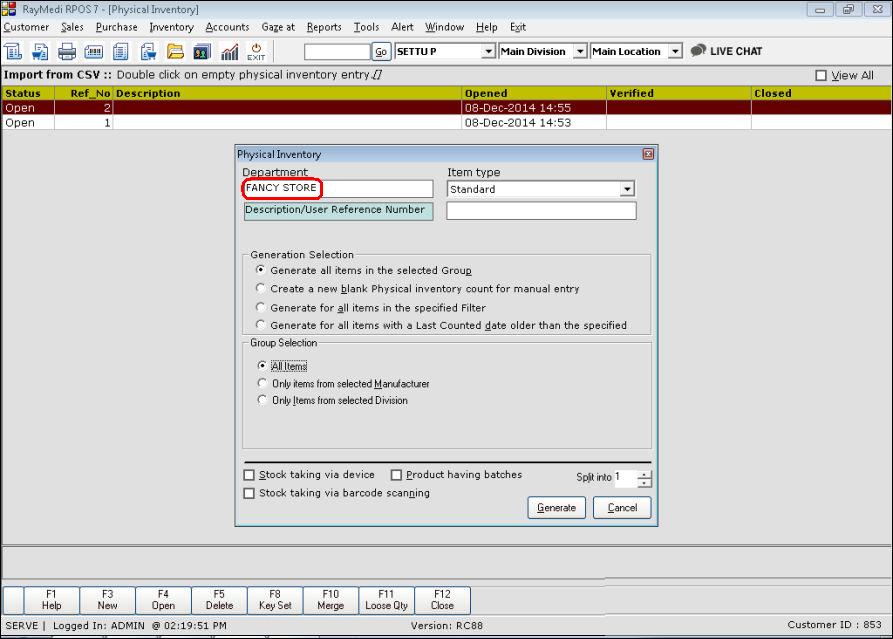The width and height of the screenshot is (893, 639).
Task: Select Generate all items in selected Group
Action: pyautogui.click(x=260, y=270)
